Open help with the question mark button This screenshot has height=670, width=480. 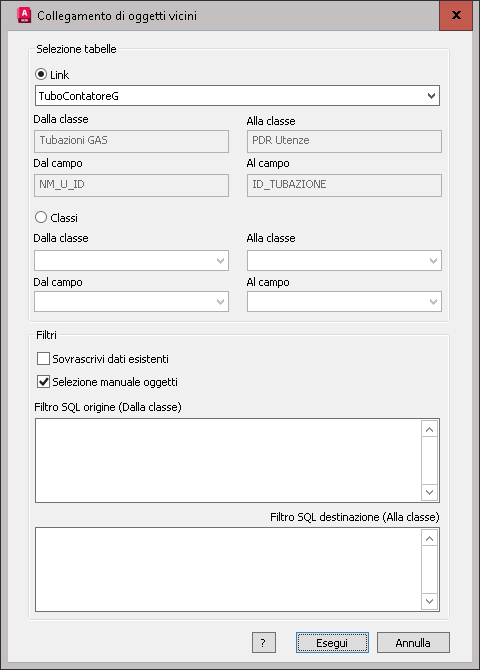point(264,642)
